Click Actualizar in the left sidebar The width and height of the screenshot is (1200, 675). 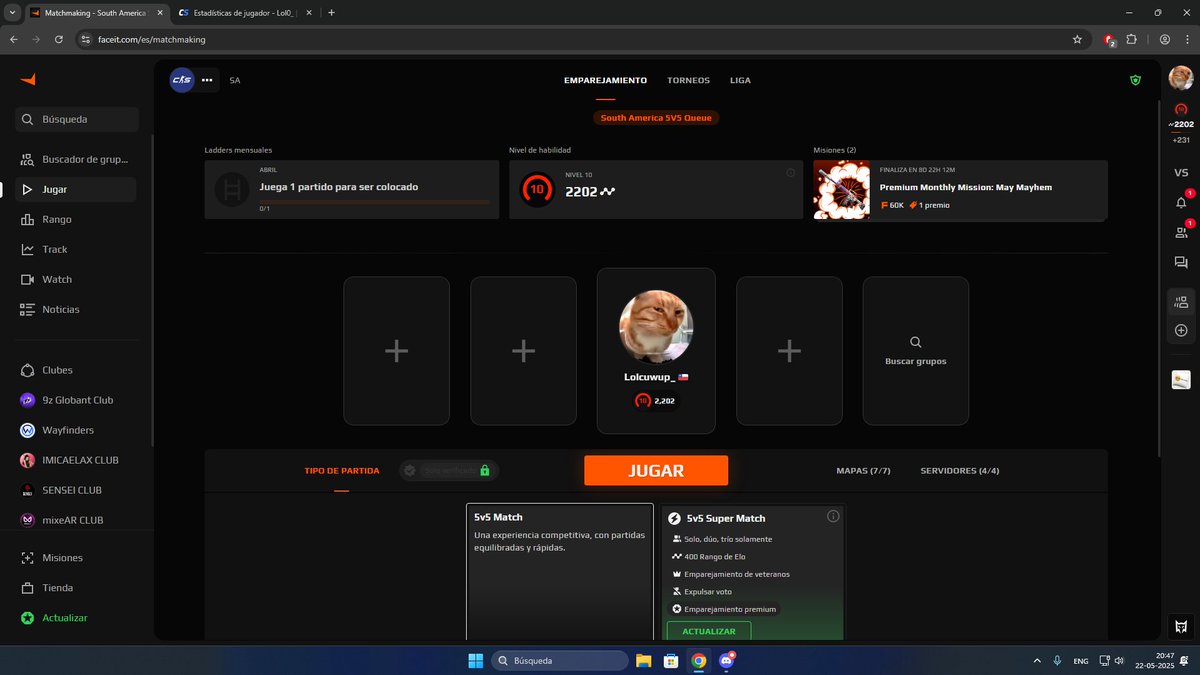(x=77, y=618)
